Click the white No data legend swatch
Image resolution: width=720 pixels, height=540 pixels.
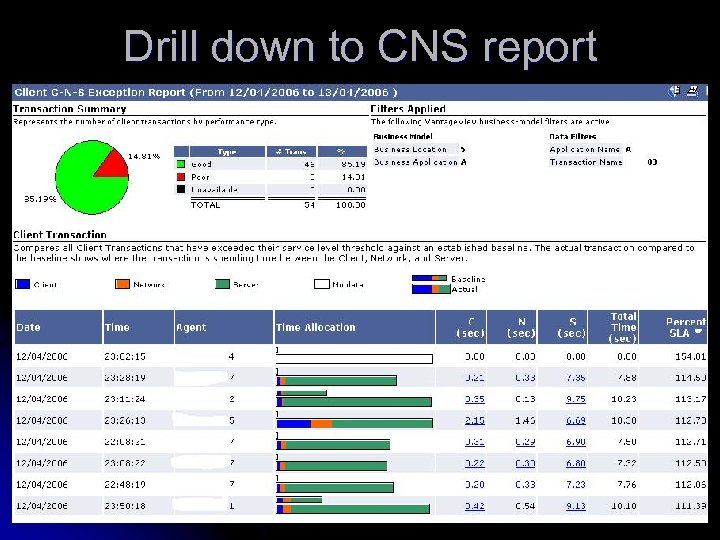pyautogui.click(x=321, y=284)
